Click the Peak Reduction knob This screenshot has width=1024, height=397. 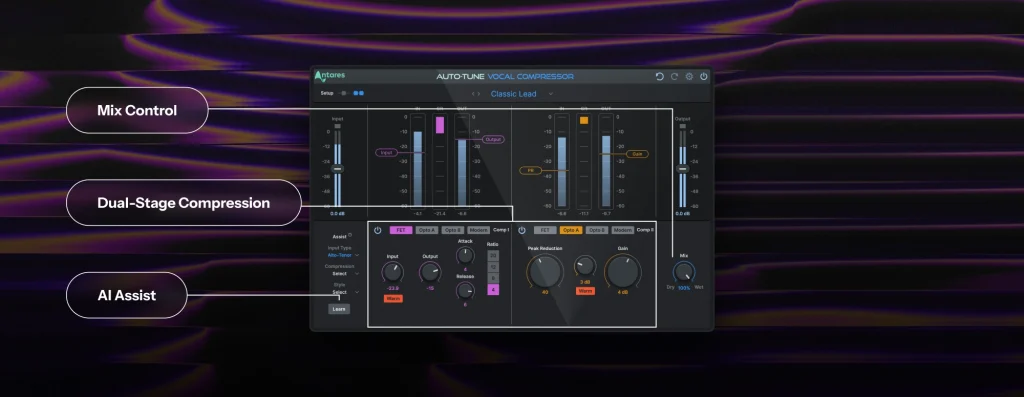tap(545, 271)
